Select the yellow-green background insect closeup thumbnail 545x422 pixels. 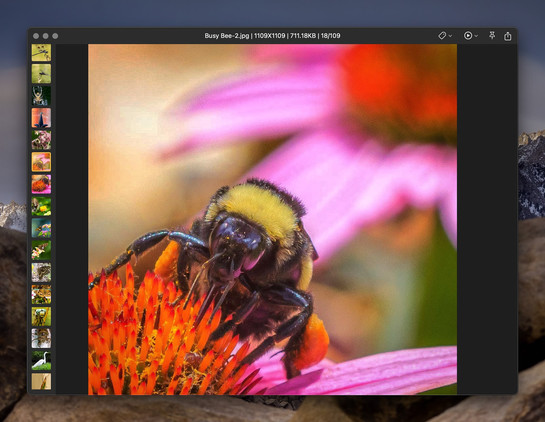point(41,316)
